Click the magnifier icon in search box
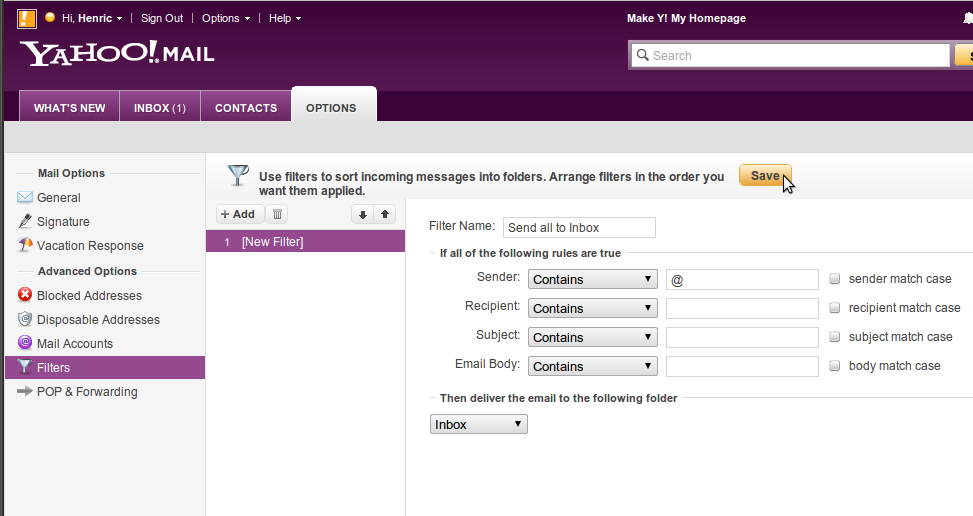The height and width of the screenshot is (516, 973). (x=643, y=55)
